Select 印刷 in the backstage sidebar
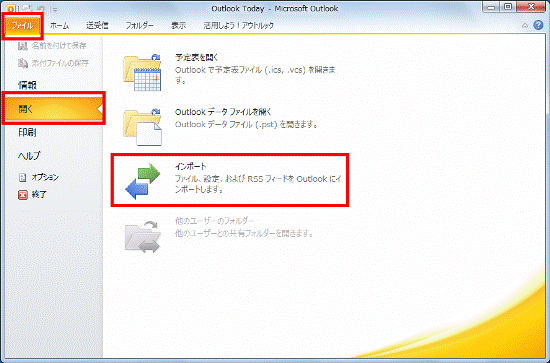Image resolution: width=550 pixels, height=363 pixels. (x=27, y=133)
